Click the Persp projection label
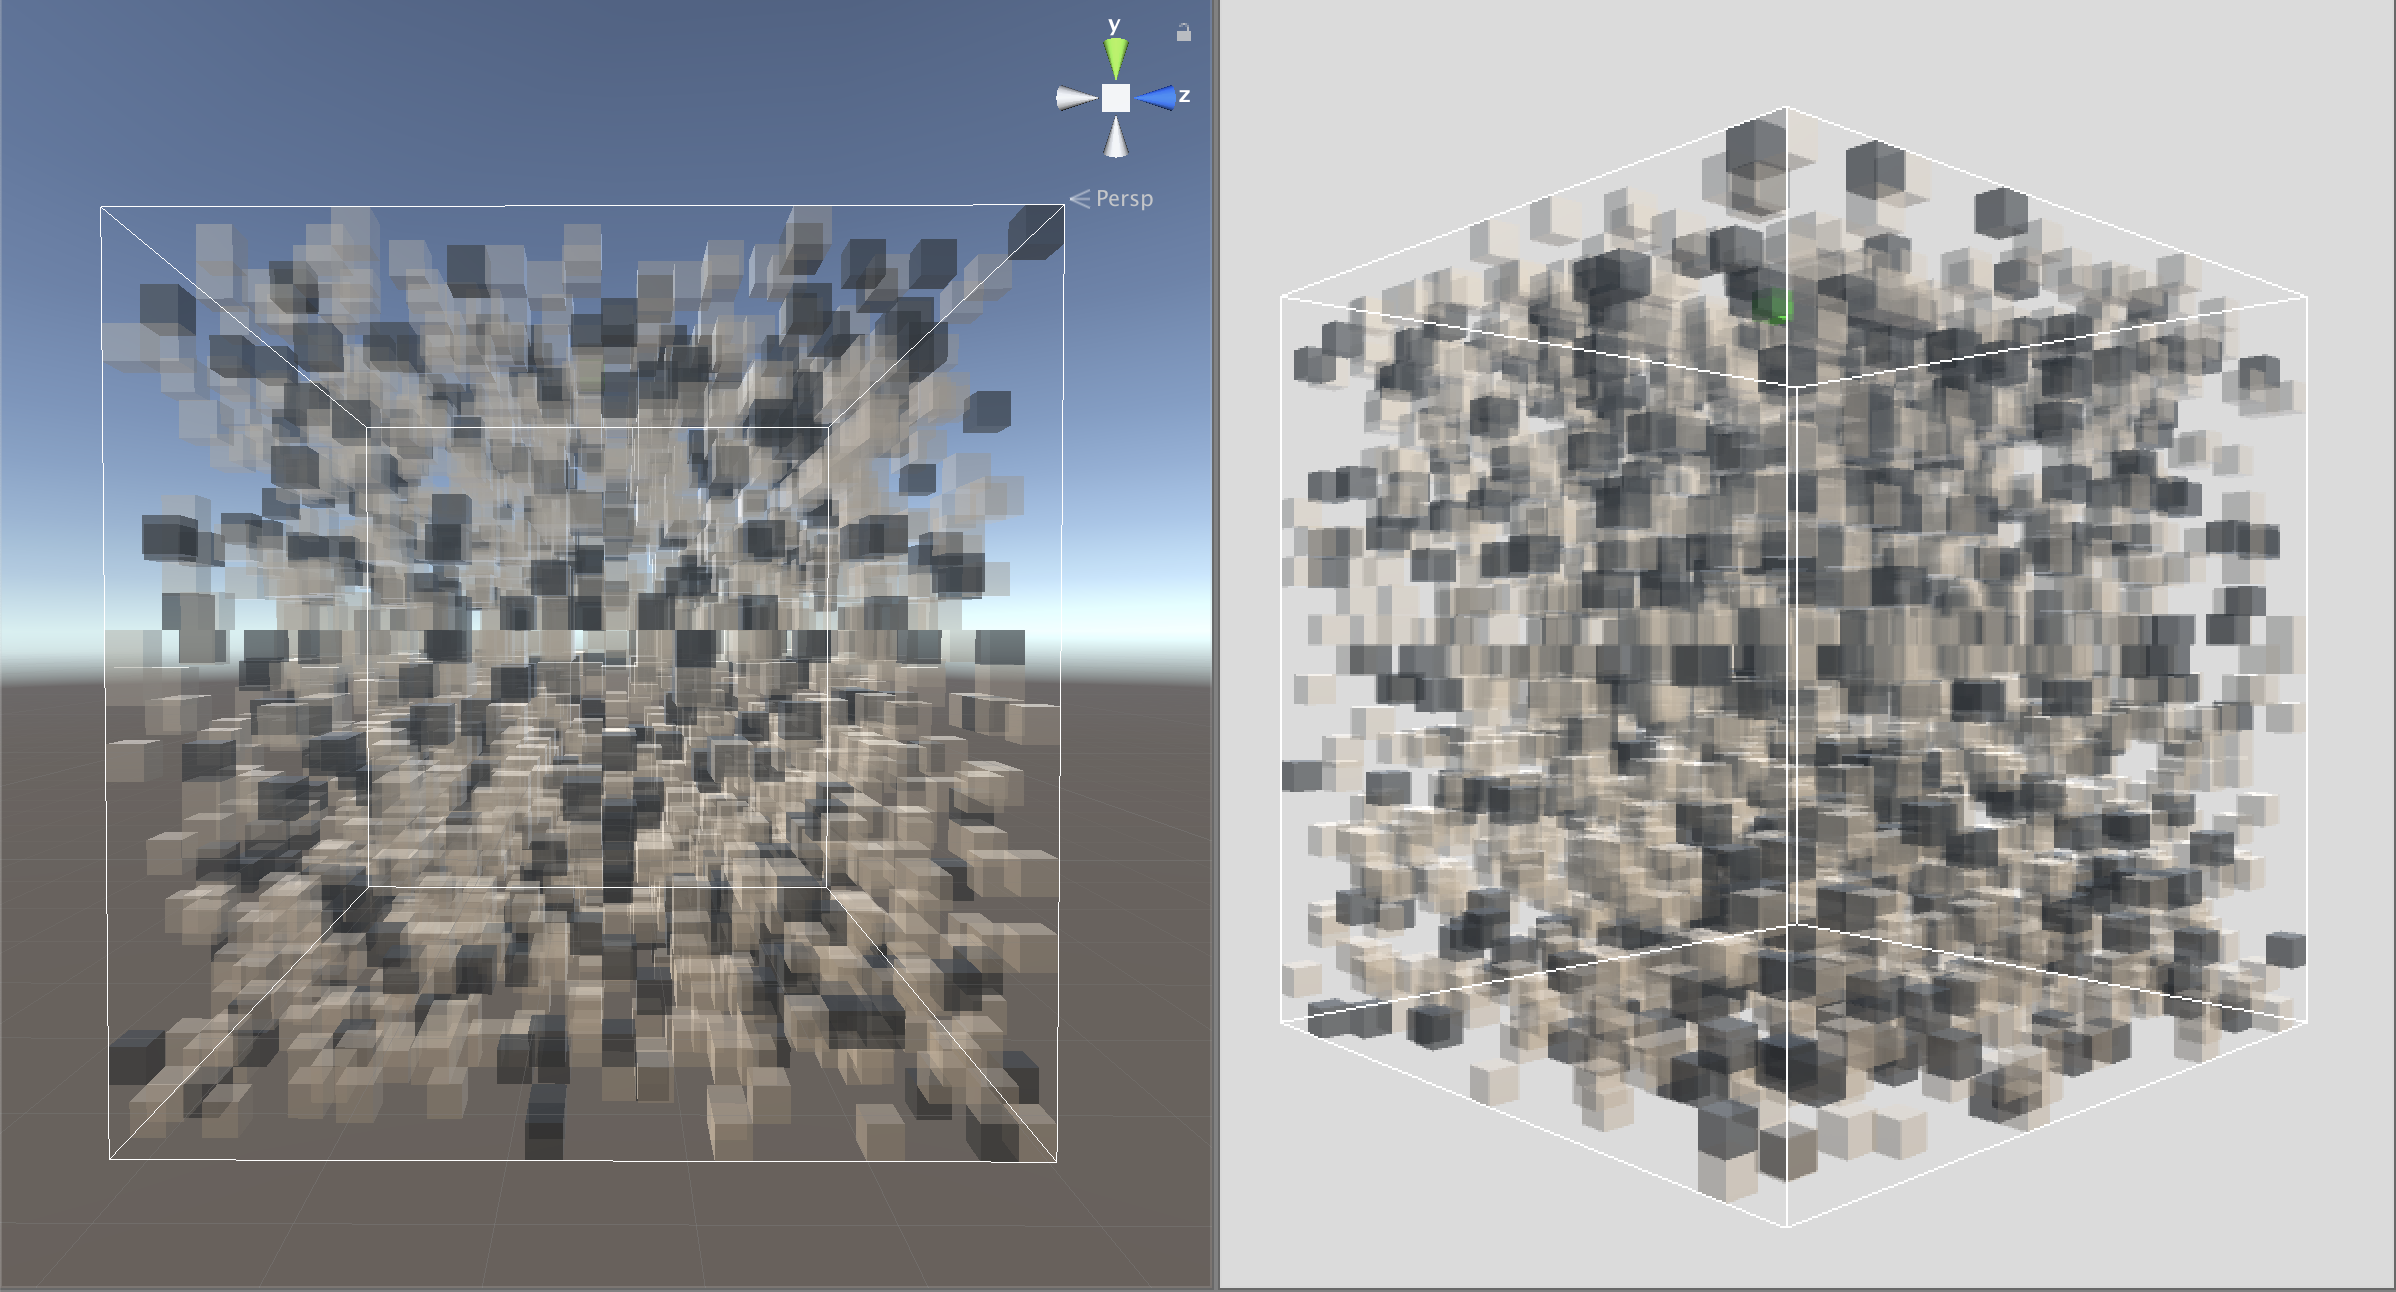 [x=1124, y=199]
